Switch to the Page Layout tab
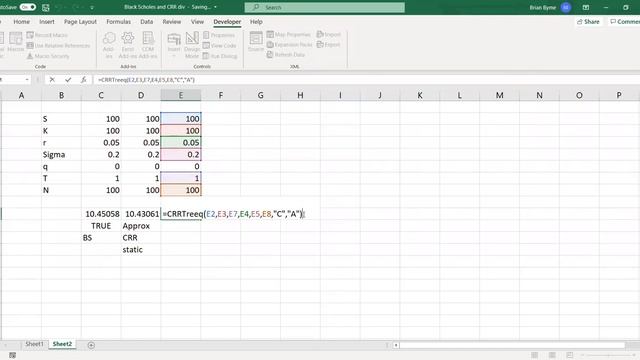The image size is (640, 360). [x=80, y=22]
